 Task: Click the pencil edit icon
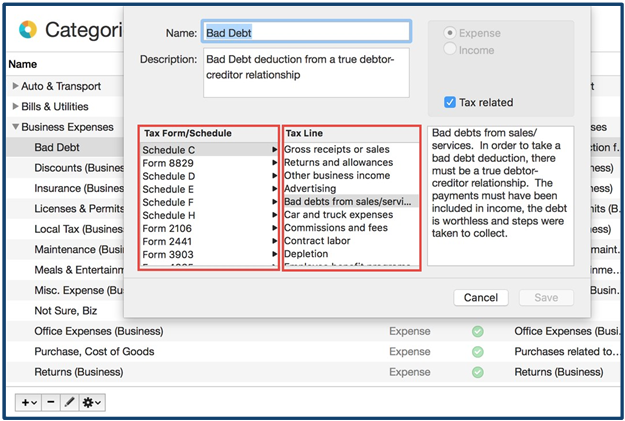(69, 401)
